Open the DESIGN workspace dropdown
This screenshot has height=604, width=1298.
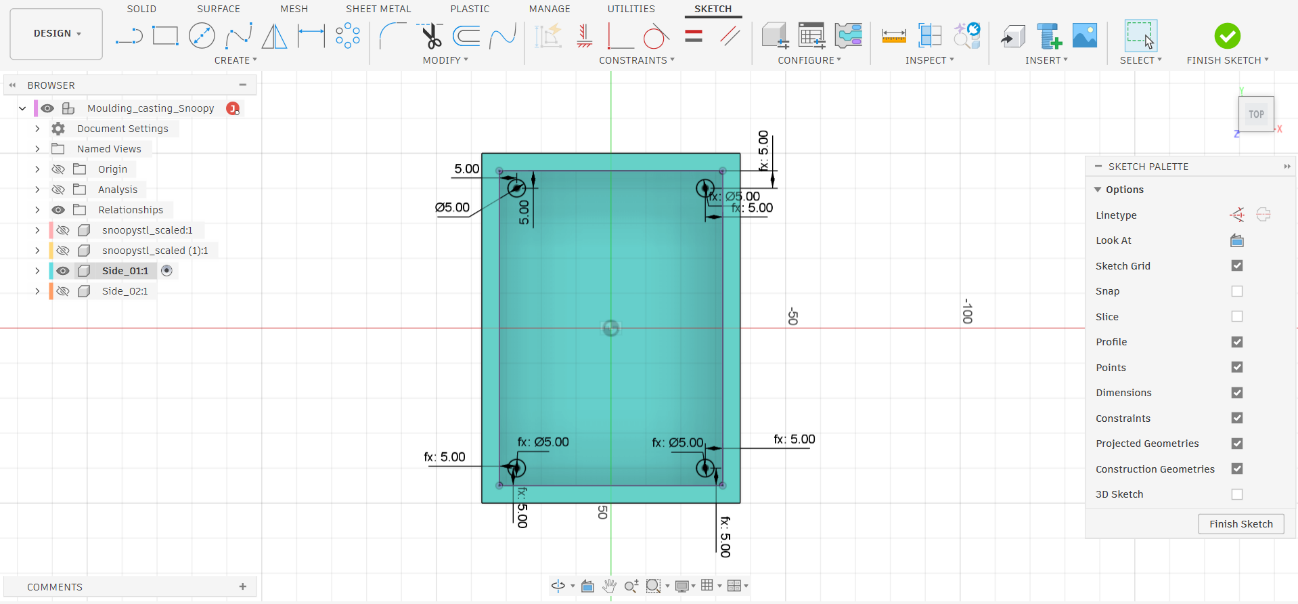tap(56, 34)
